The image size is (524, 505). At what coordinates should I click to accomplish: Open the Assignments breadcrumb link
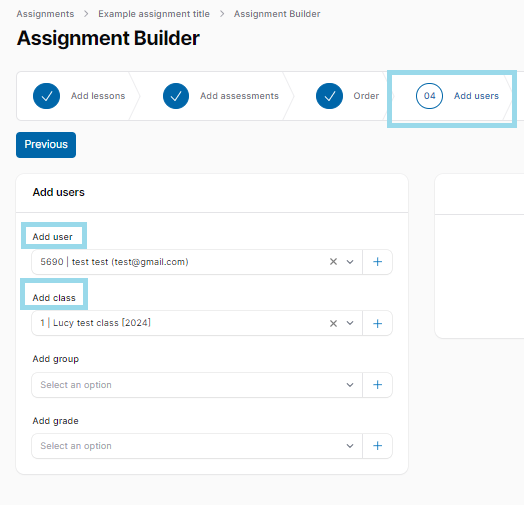pyautogui.click(x=45, y=14)
